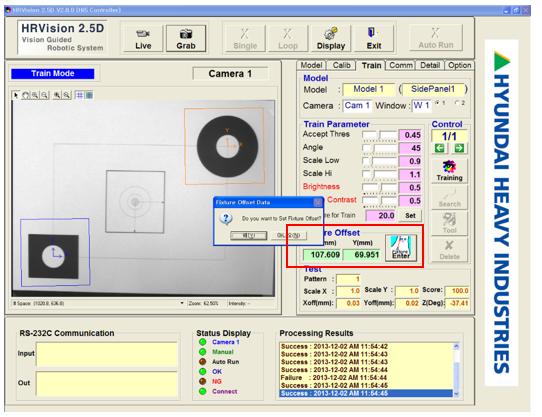Click the Set button beside 20.0

pyautogui.click(x=410, y=216)
